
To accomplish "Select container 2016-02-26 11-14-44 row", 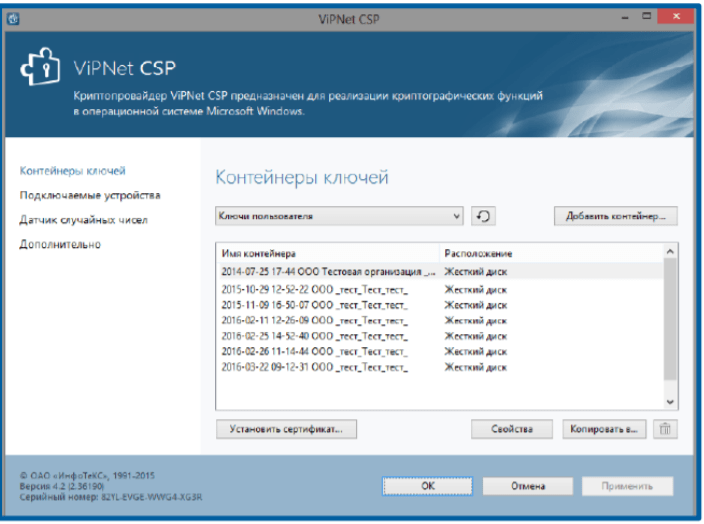I will (x=440, y=352).
